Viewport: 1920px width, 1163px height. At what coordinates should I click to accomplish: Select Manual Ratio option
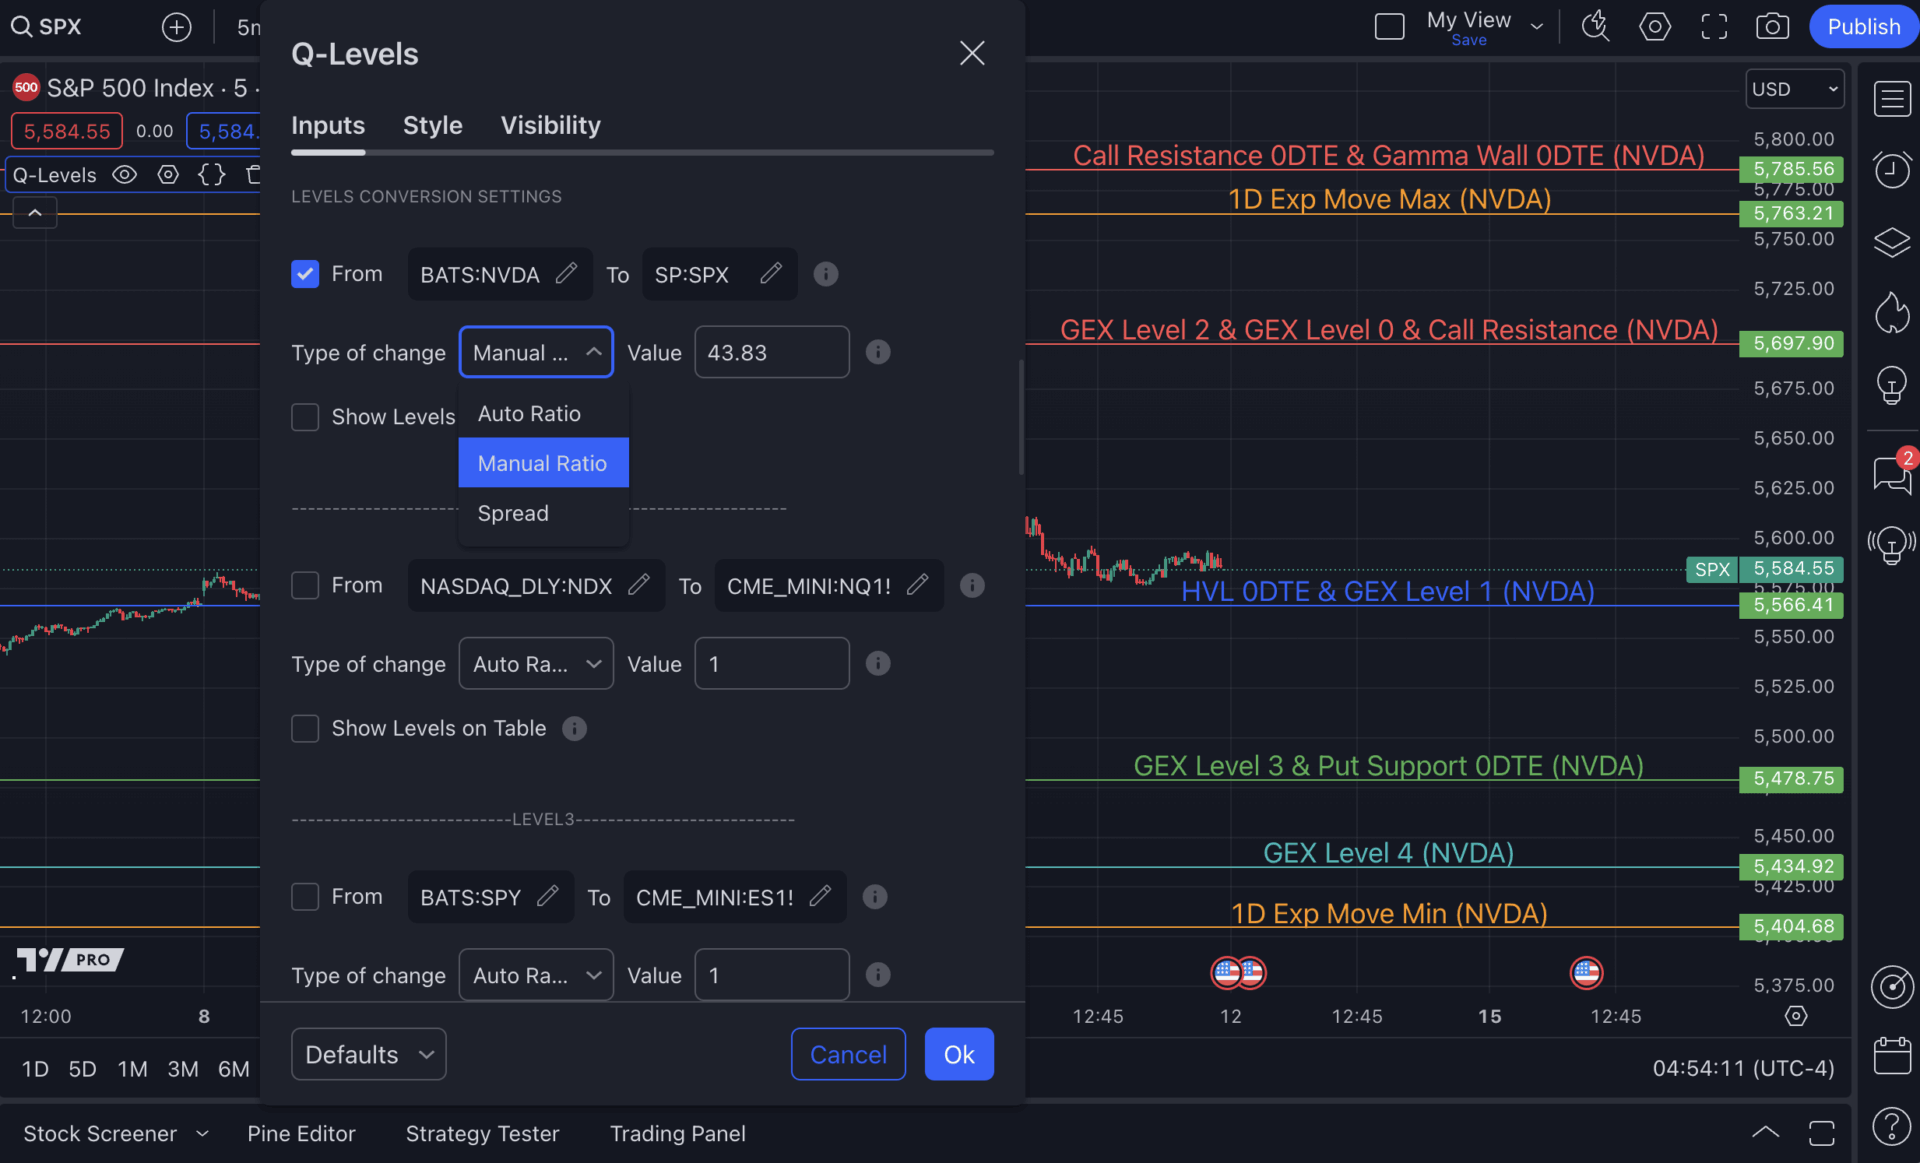543,463
